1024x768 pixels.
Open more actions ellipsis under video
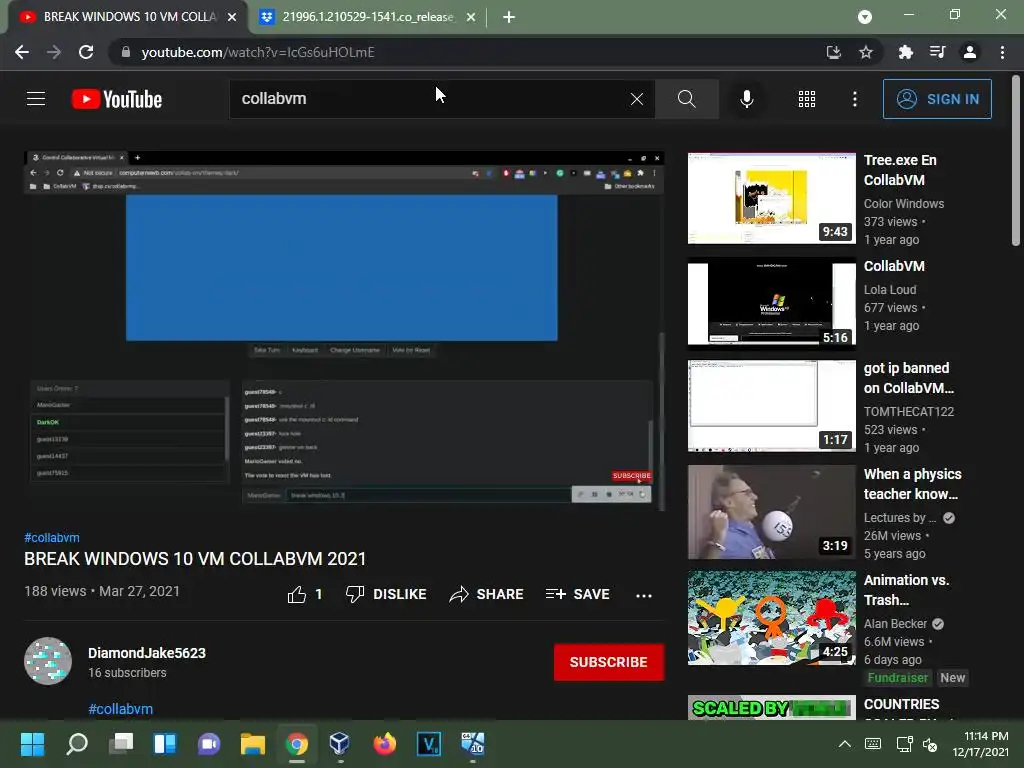[644, 595]
